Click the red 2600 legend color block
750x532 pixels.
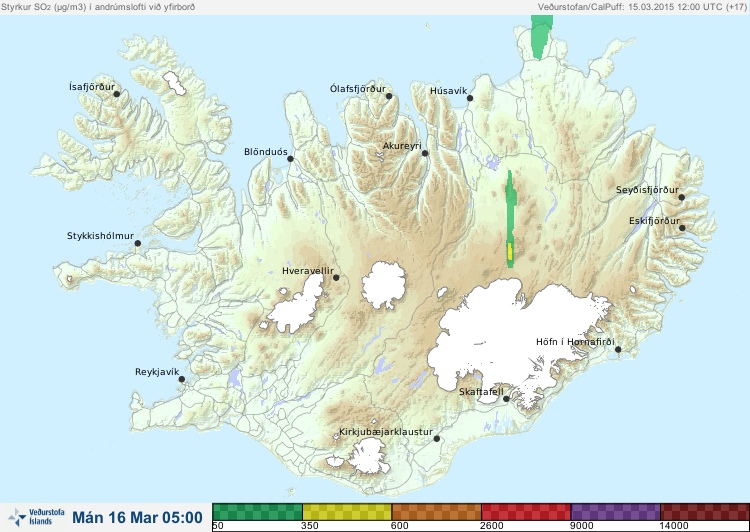[526, 512]
